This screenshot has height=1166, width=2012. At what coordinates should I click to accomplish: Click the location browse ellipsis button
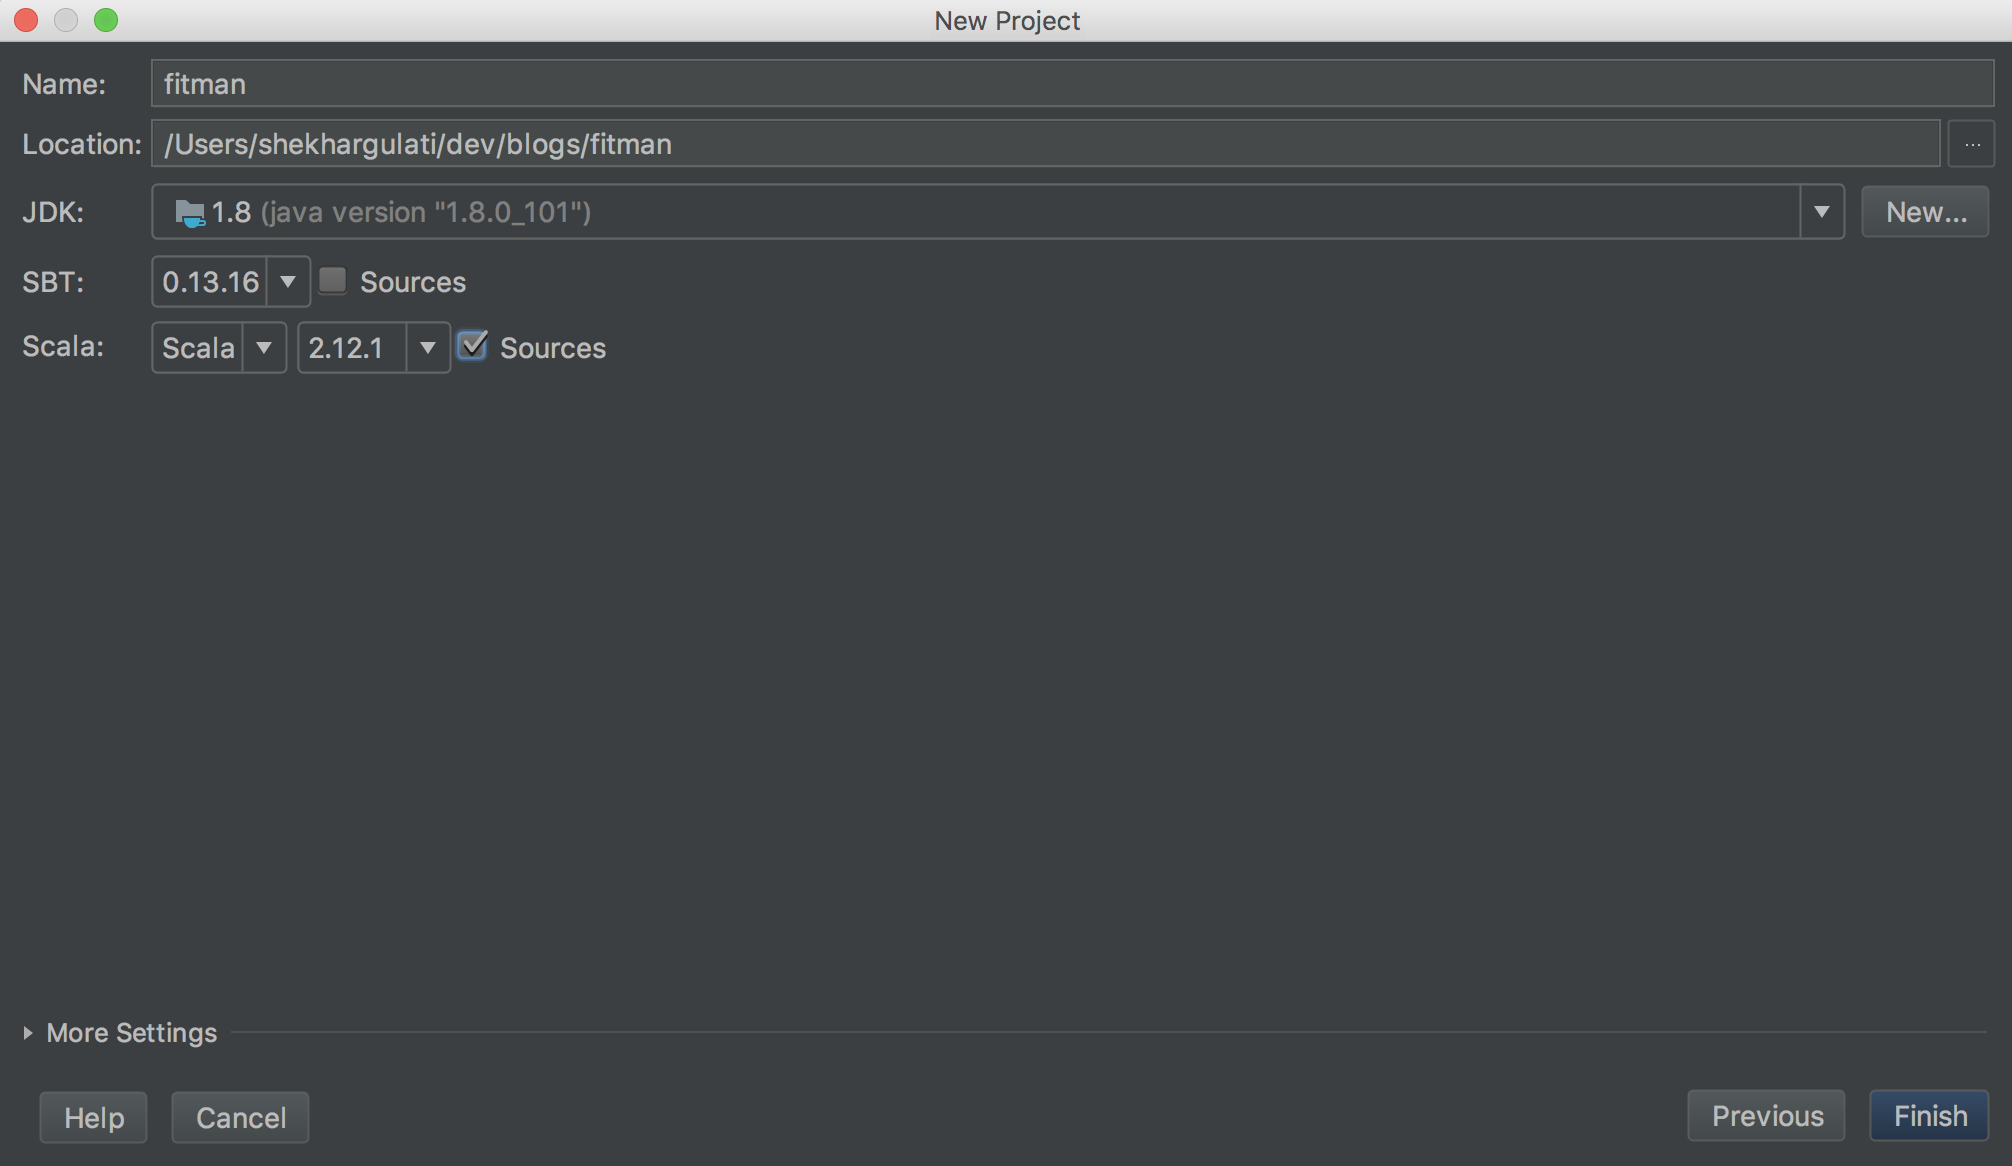1971,144
